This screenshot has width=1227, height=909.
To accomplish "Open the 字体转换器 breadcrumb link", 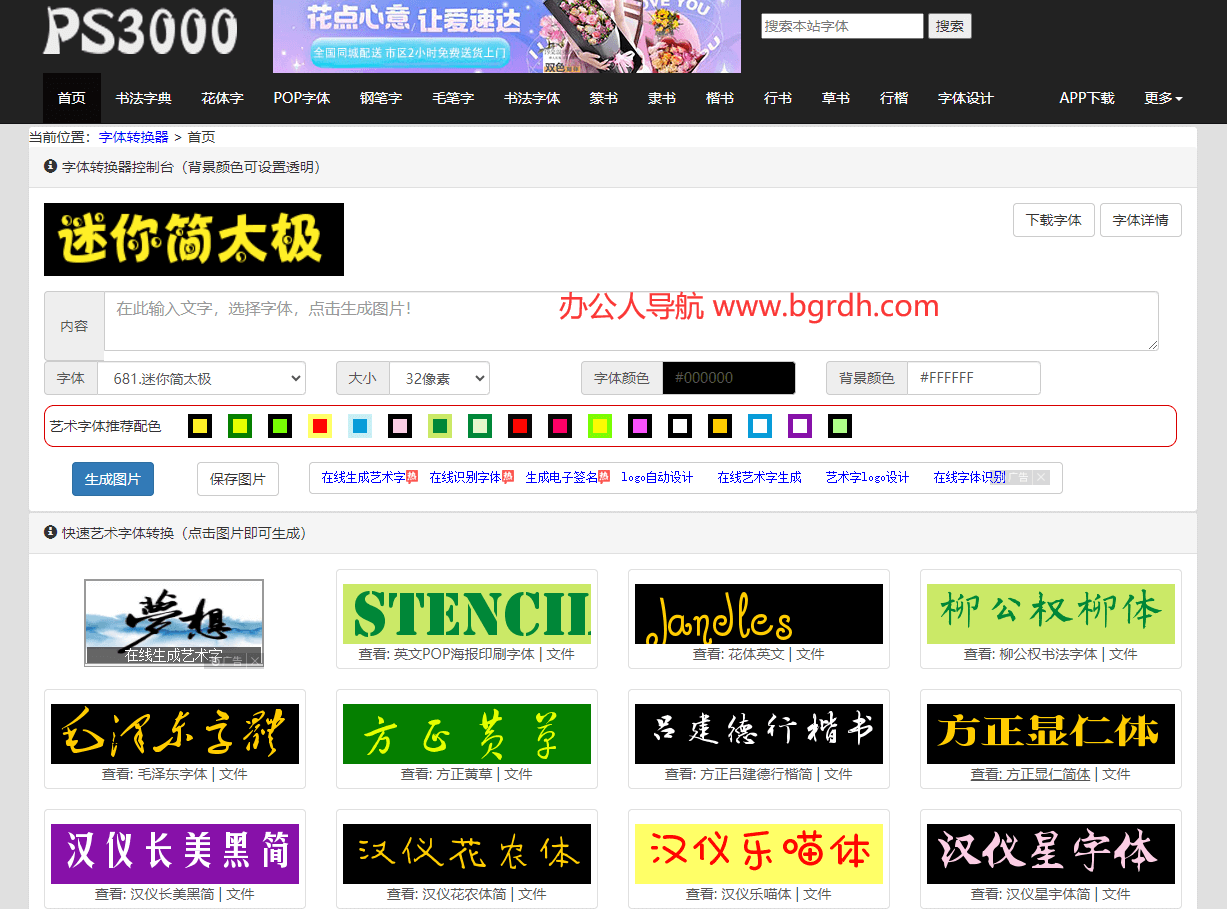I will (133, 137).
